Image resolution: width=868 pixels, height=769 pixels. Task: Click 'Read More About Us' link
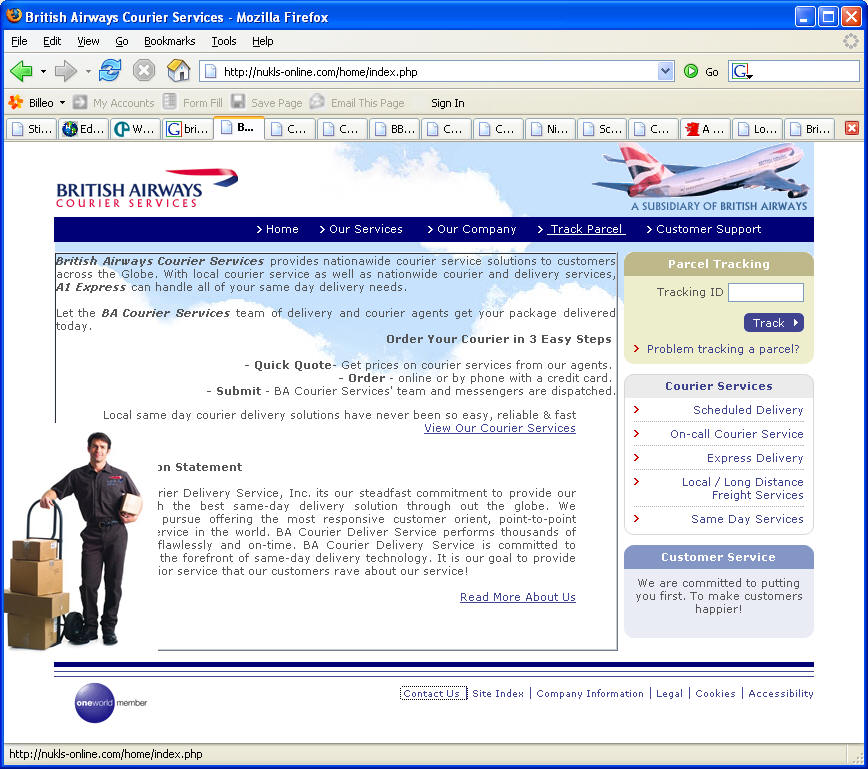518,597
